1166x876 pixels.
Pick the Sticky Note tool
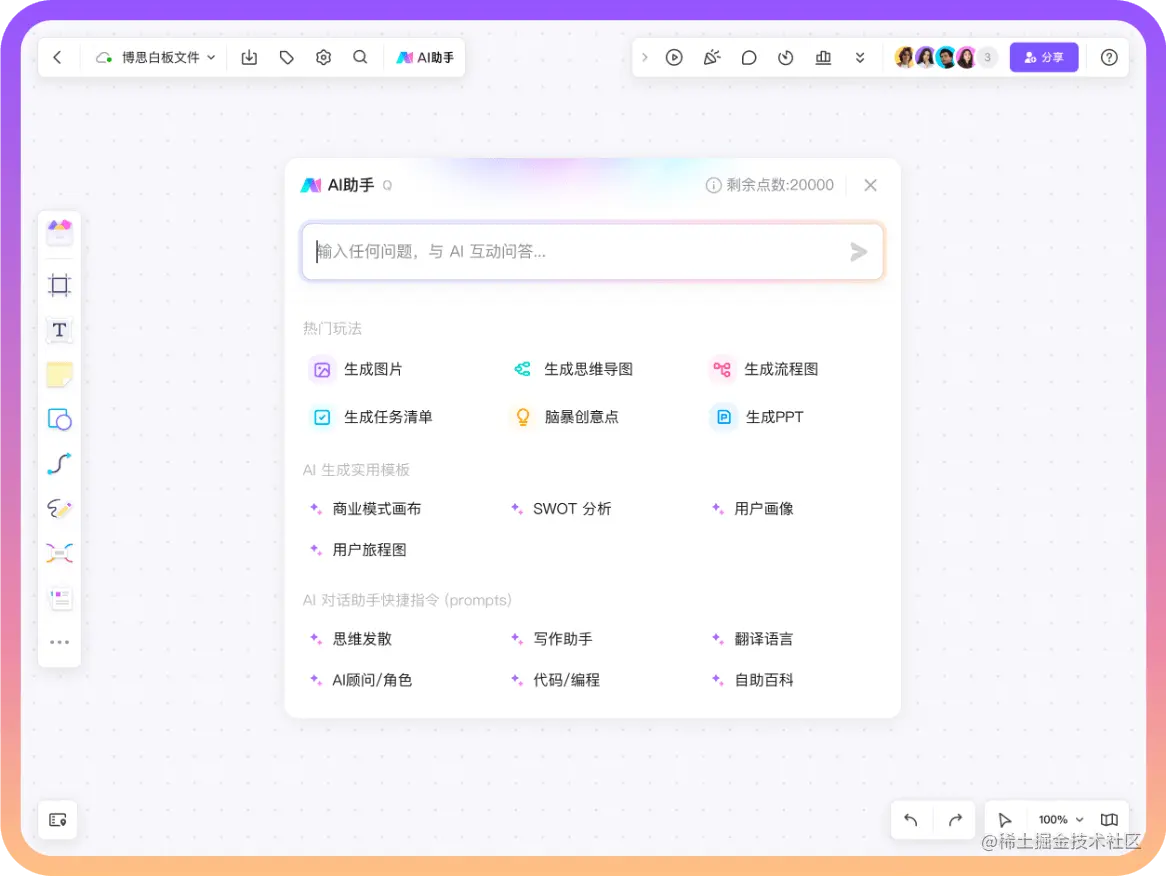tap(59, 375)
